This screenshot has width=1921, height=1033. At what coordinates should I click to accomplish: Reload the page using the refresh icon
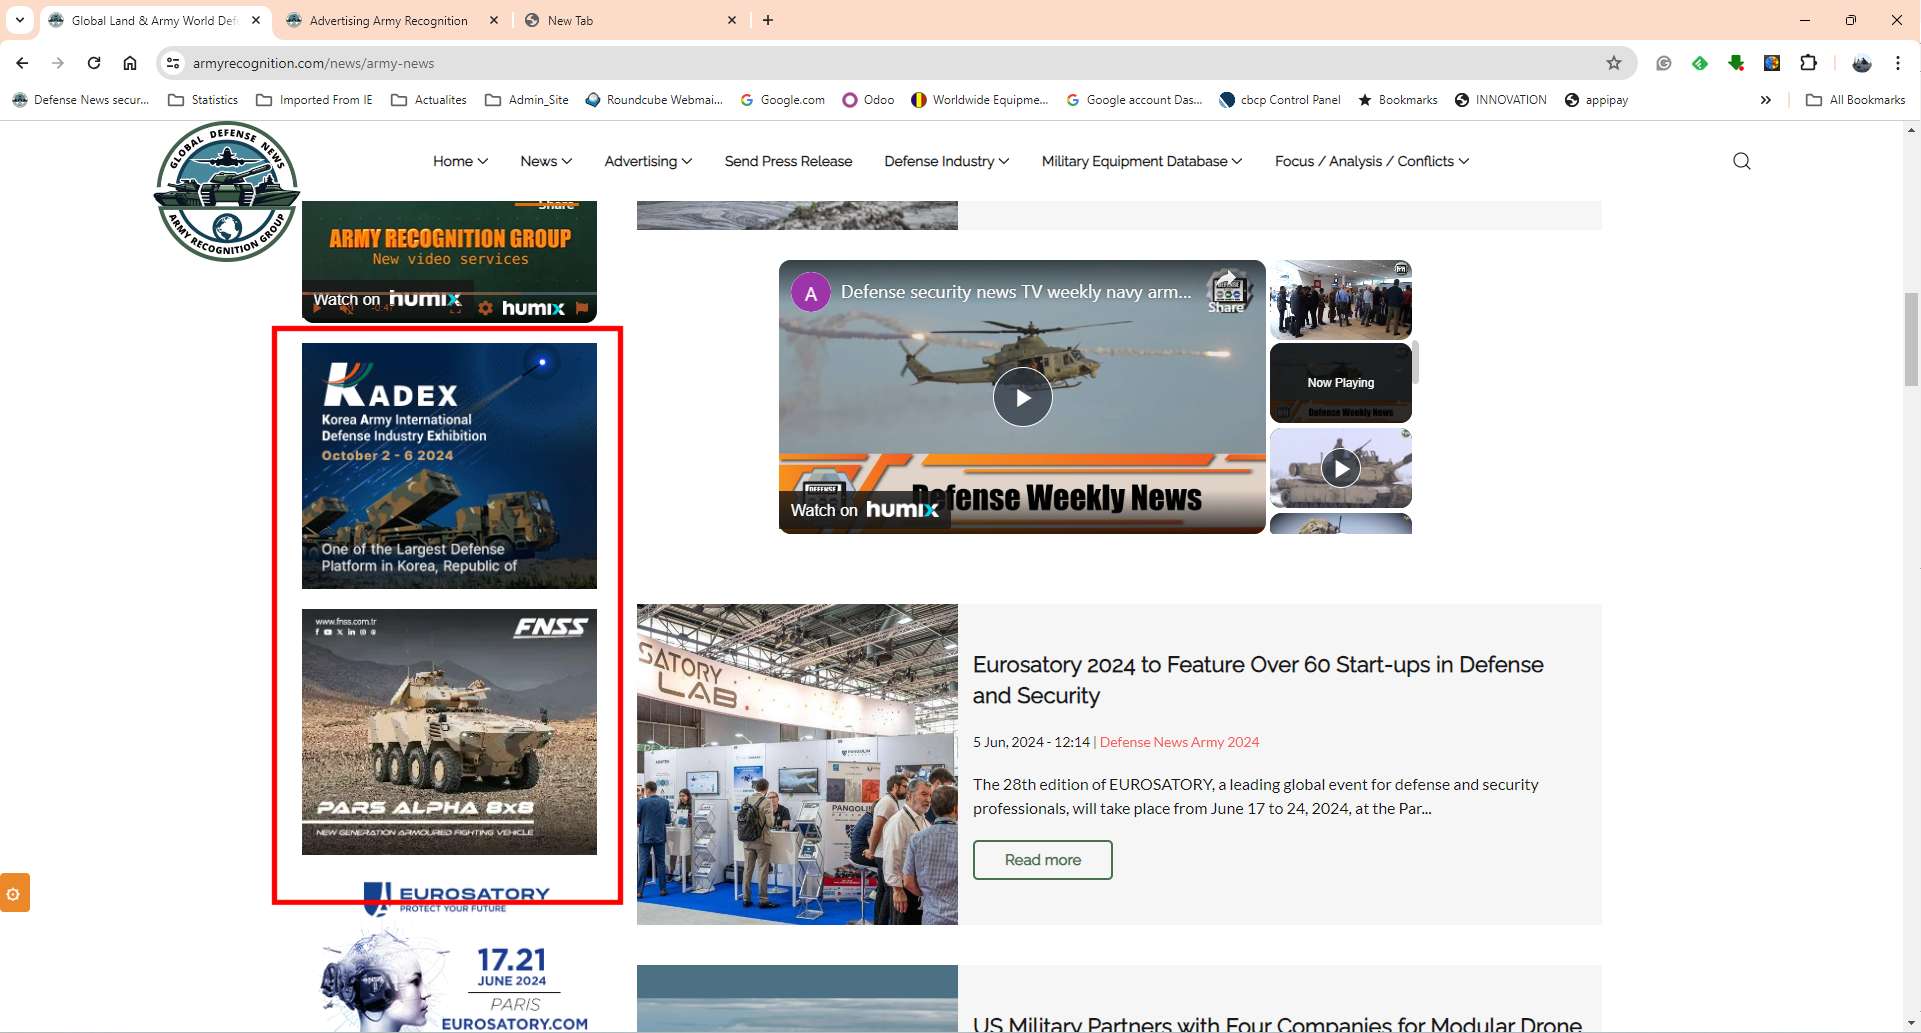pyautogui.click(x=94, y=63)
